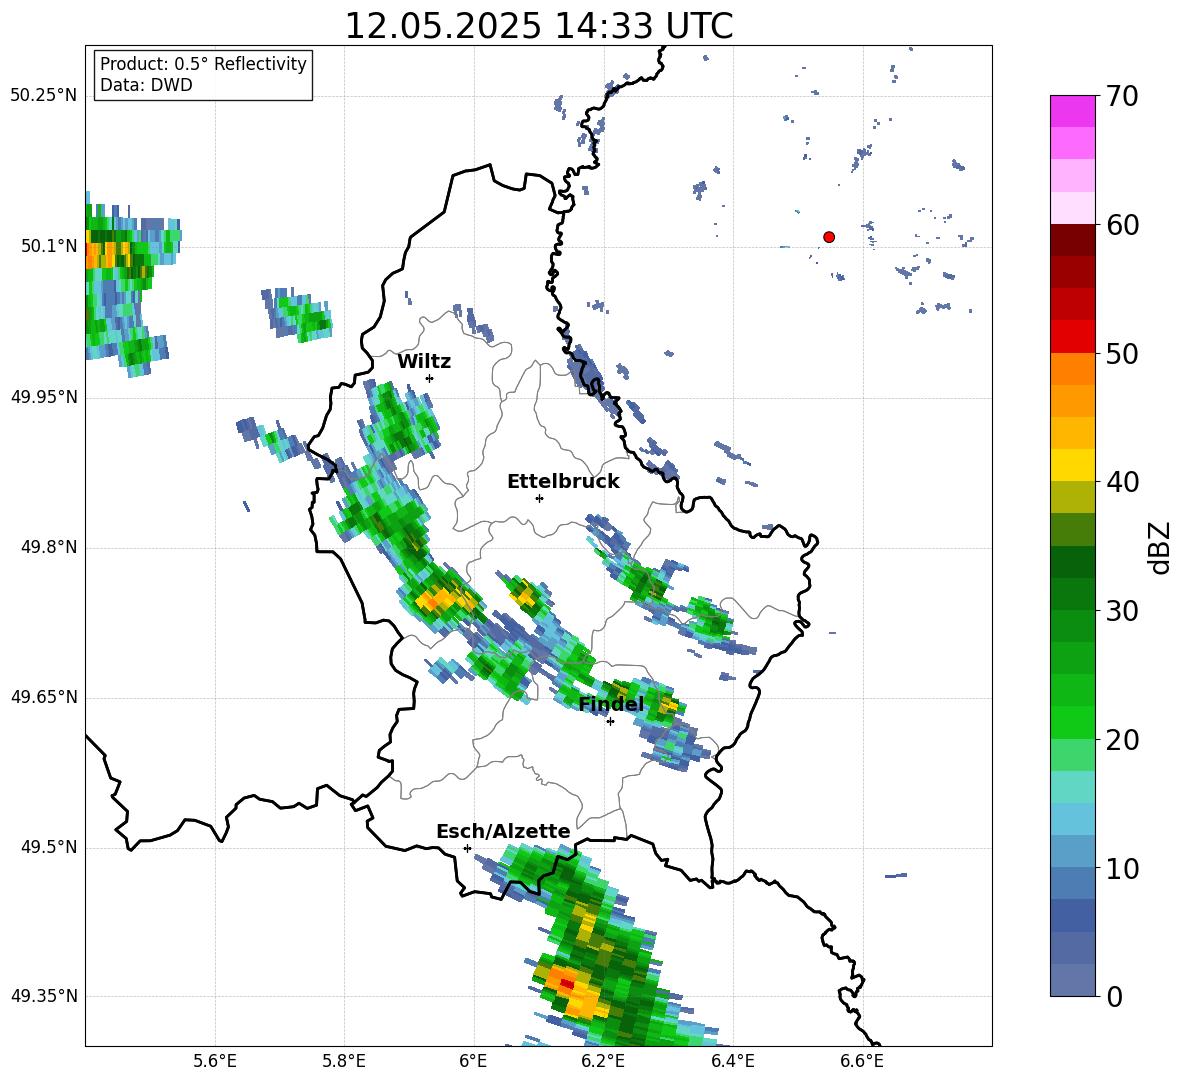This screenshot has height=1081, width=1184.
Task: Click the Wiltz city label
Action: (424, 362)
